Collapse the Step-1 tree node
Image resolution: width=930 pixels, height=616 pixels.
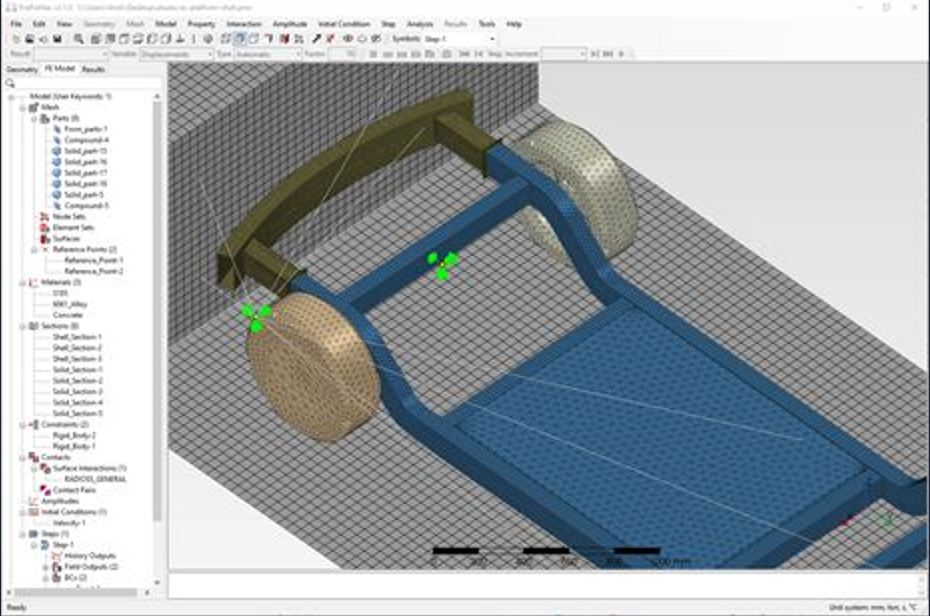coord(34,545)
